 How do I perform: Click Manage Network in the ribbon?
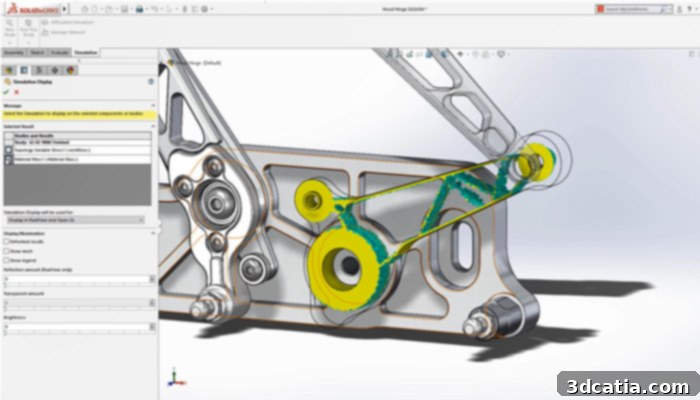[63, 32]
